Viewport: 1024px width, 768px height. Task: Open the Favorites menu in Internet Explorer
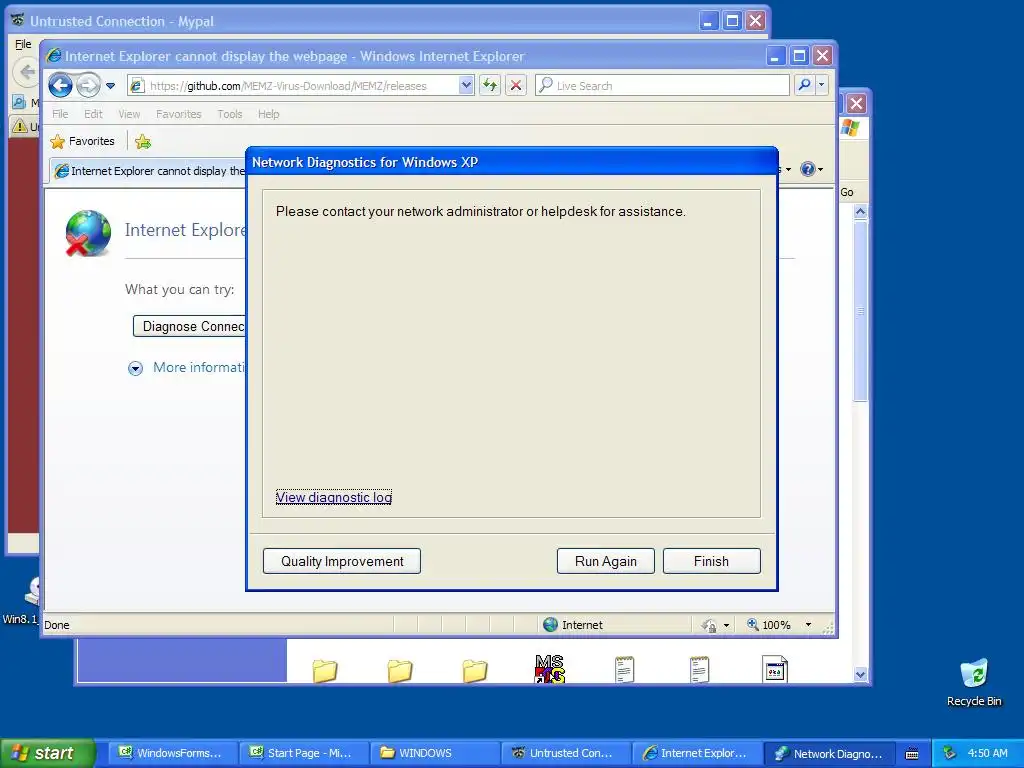[178, 114]
